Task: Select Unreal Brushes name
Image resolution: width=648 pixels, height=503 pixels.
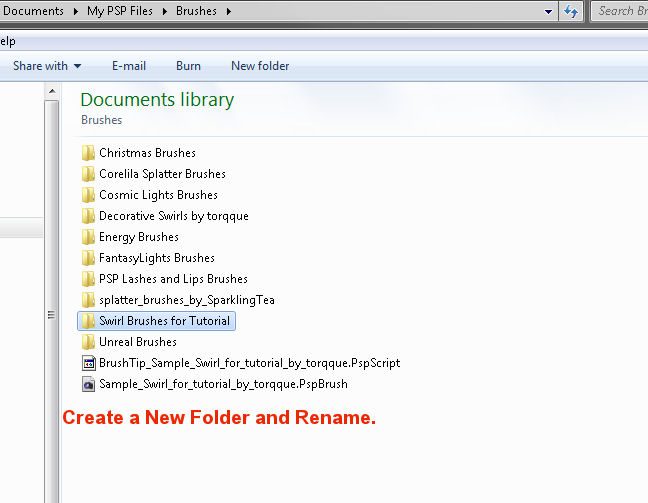Action: pos(138,342)
